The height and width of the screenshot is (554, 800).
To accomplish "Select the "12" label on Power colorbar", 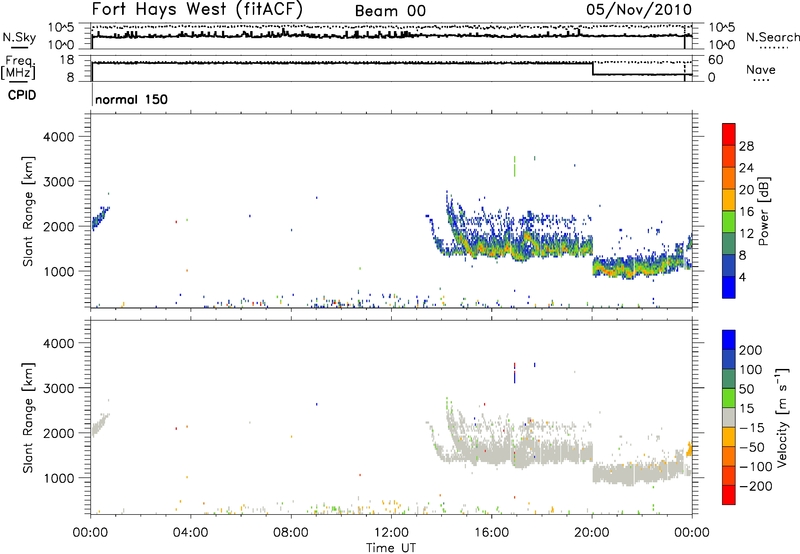I will point(746,234).
